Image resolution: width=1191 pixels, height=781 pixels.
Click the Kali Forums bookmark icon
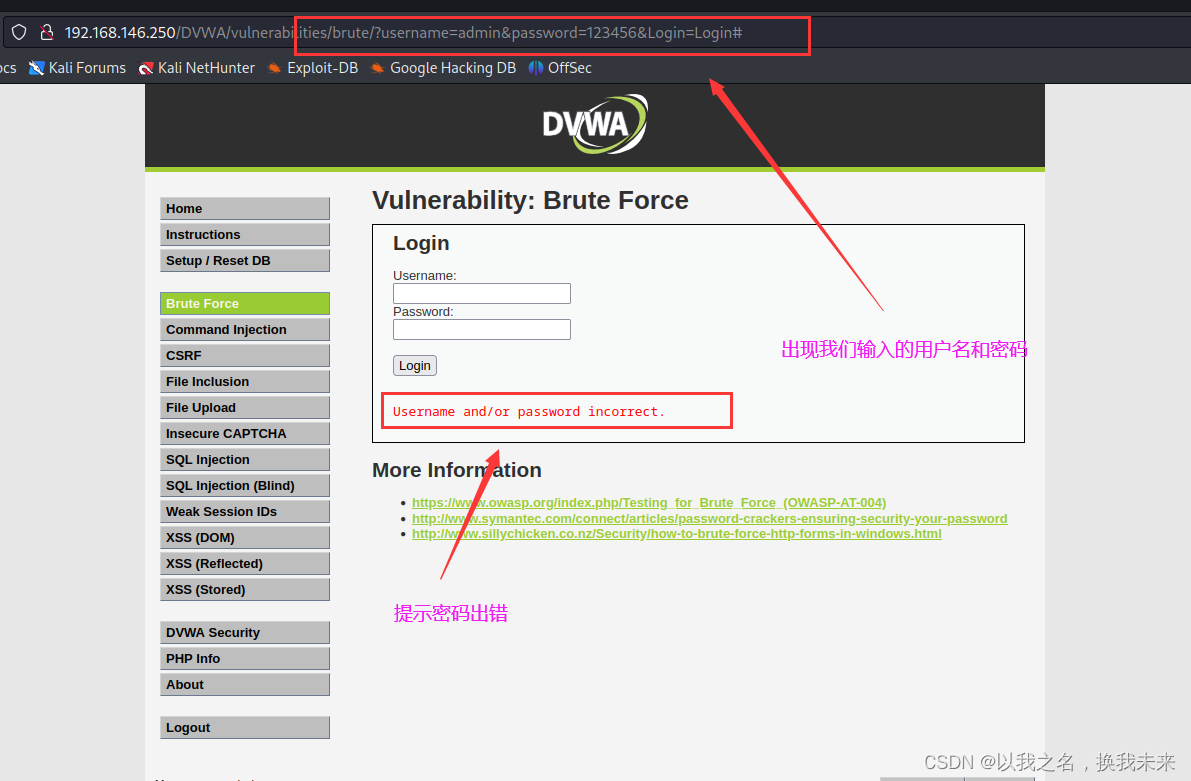(36, 68)
